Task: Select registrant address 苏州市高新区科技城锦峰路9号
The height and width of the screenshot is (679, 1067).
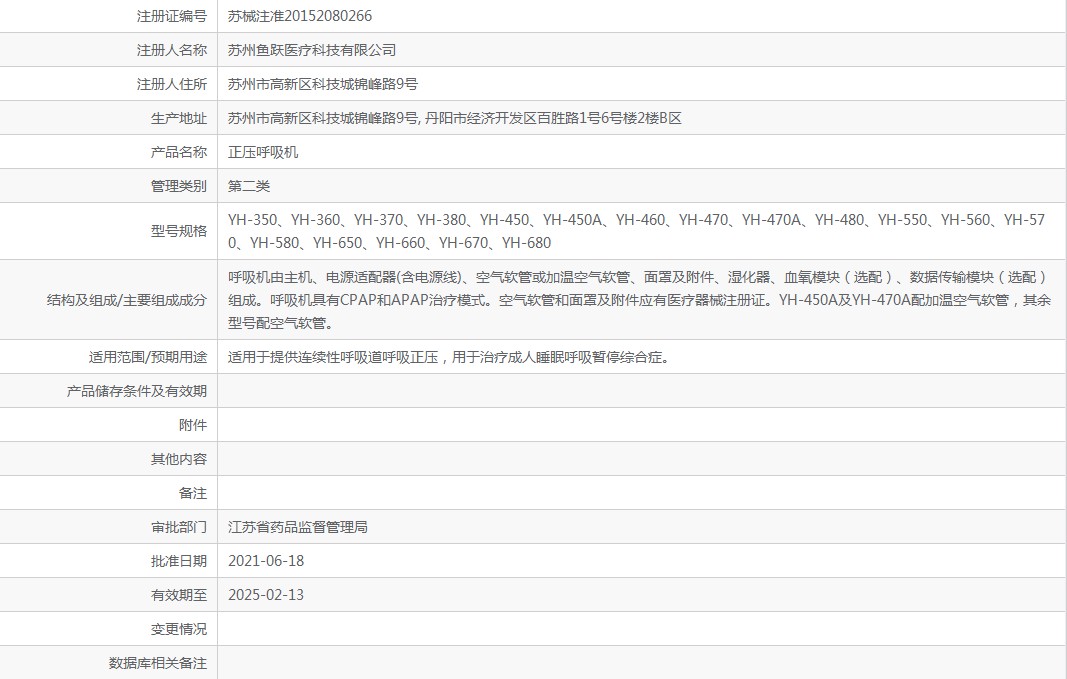Action: (x=323, y=84)
